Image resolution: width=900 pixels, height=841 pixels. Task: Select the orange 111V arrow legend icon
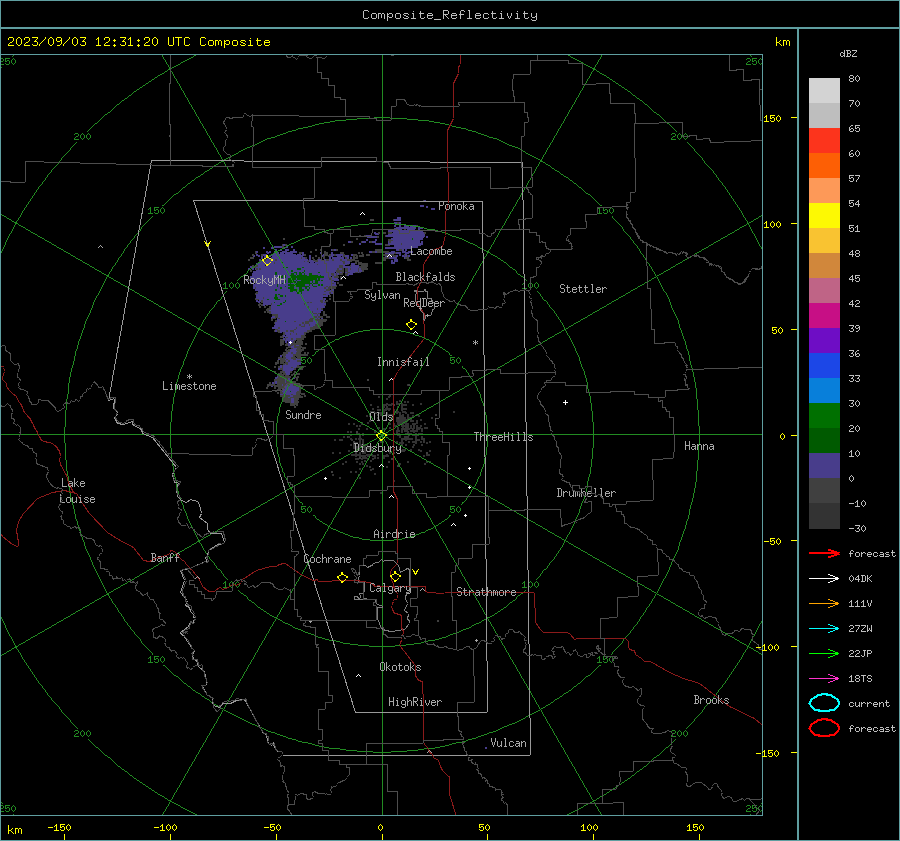tap(824, 603)
